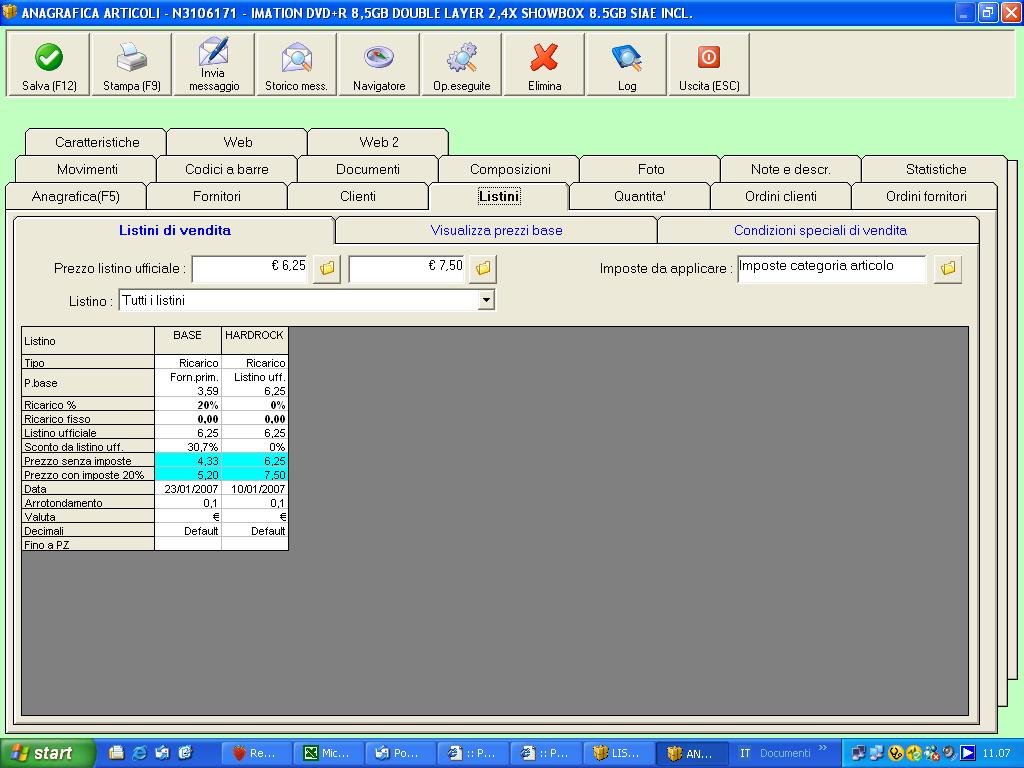Select BASE price with tax 5,20 cell
1024x768 pixels.
[187, 475]
